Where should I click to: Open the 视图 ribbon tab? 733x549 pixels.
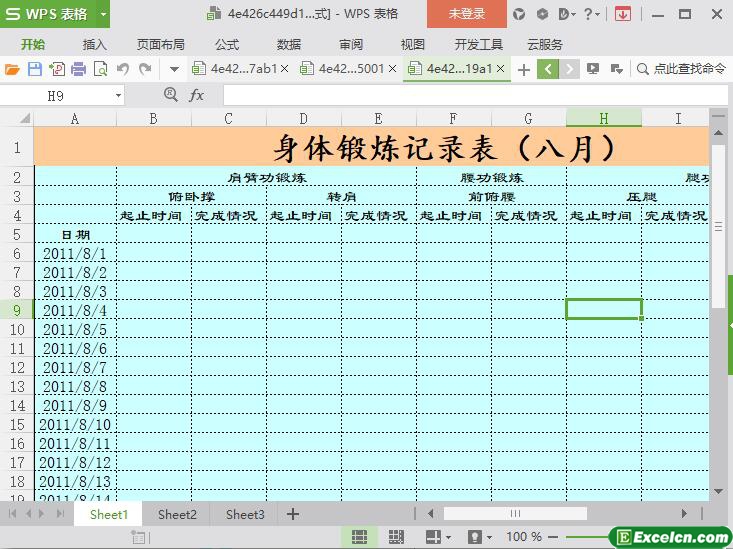pyautogui.click(x=412, y=44)
